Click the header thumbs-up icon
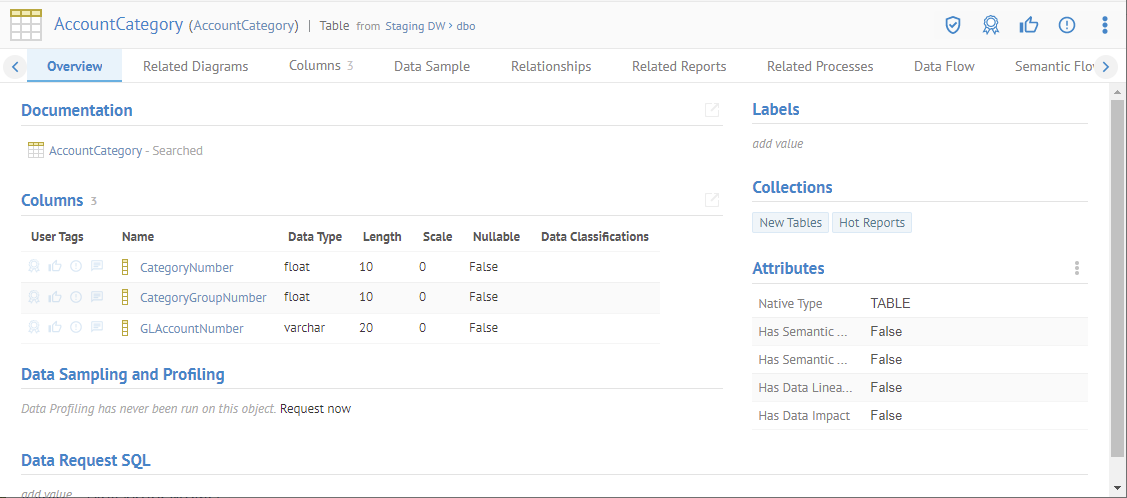Screen dimensions: 1127x498 point(1028,25)
